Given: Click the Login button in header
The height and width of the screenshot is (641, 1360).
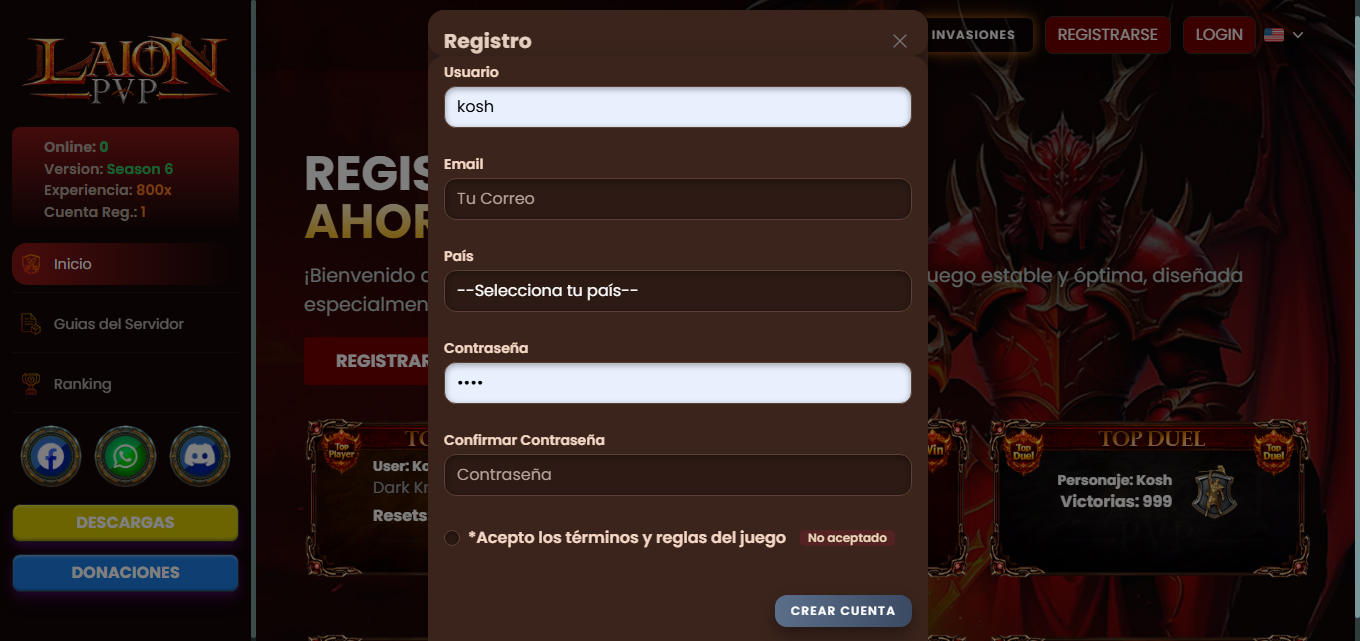Looking at the screenshot, I should (x=1219, y=35).
